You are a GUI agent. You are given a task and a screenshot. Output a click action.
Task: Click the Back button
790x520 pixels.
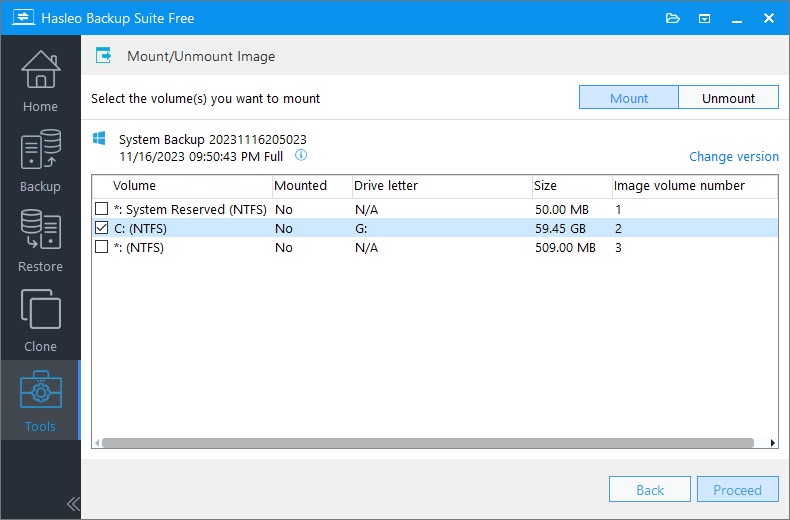pos(650,489)
